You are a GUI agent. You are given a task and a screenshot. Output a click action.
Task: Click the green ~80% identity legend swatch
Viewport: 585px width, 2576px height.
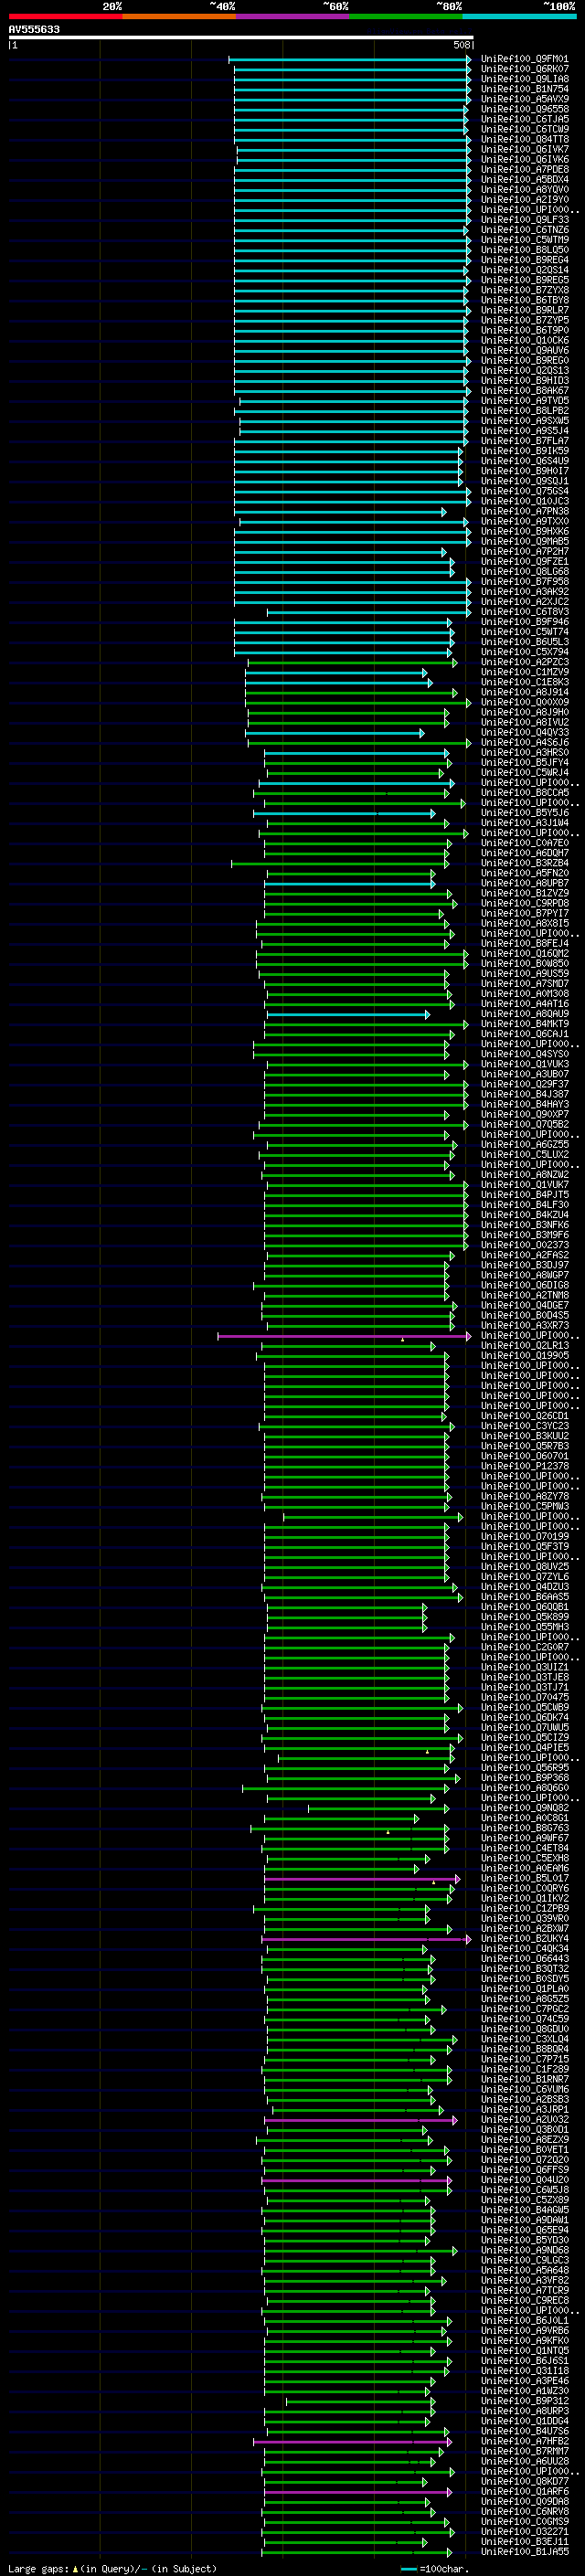[x=406, y=16]
